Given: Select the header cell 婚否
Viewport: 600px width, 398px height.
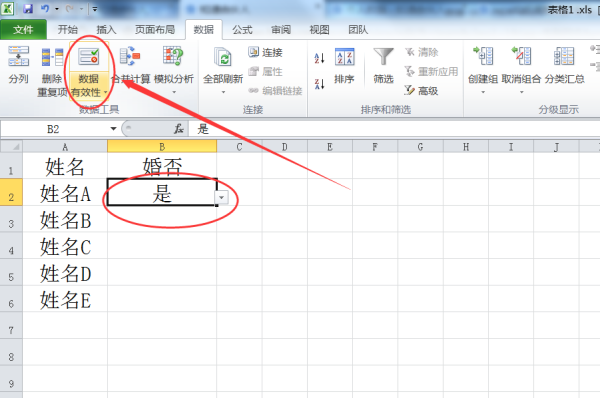Looking at the screenshot, I should (162, 166).
